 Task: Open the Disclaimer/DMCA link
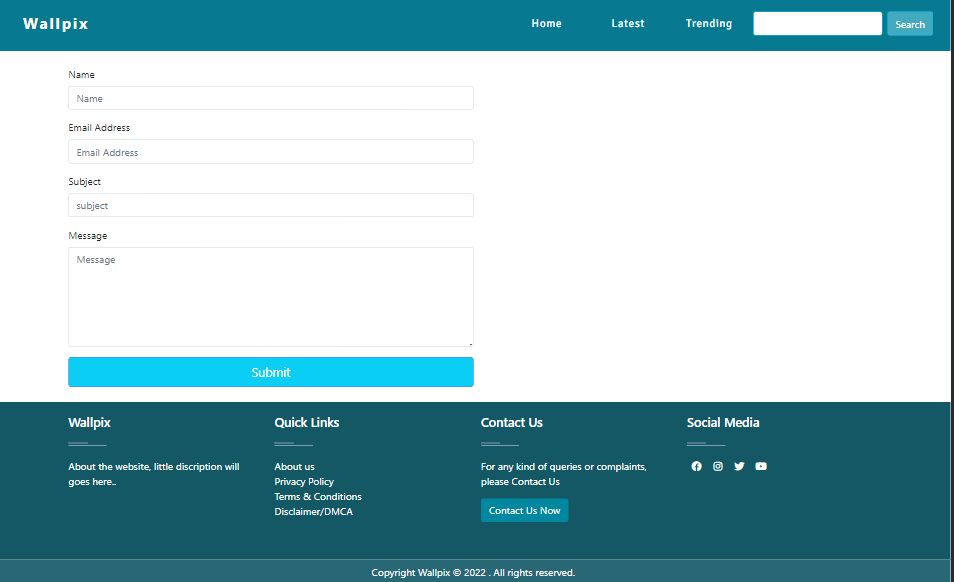313,512
